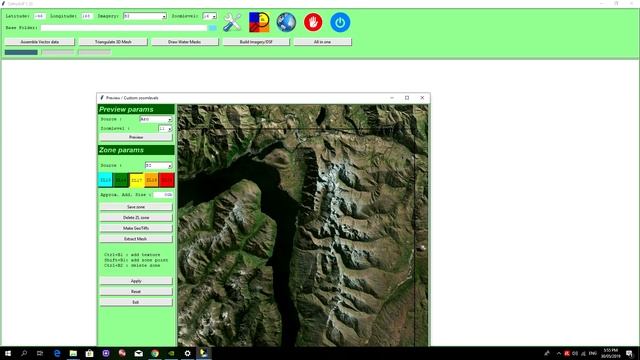Image resolution: width=640 pixels, height=360 pixels.
Task: Click the Approx. Add. Size field
Action: [x=163, y=195]
